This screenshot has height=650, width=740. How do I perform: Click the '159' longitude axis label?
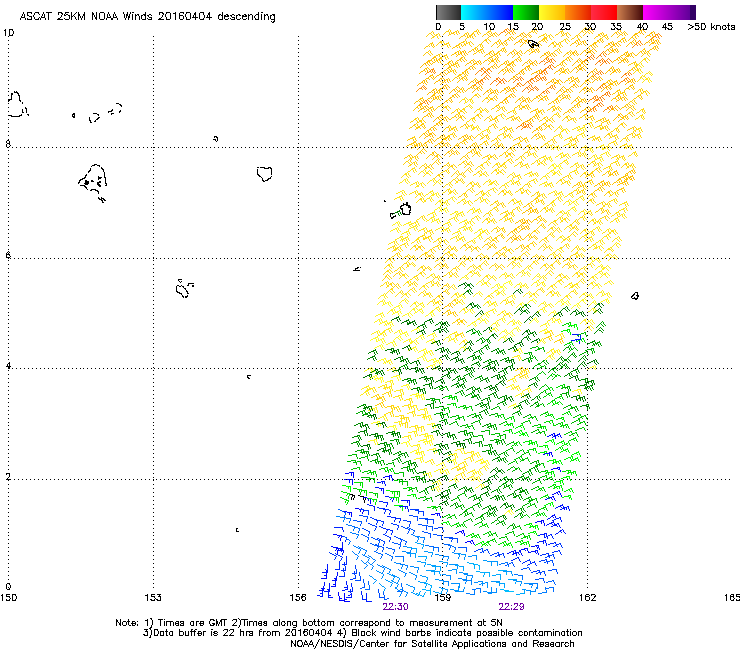442,598
